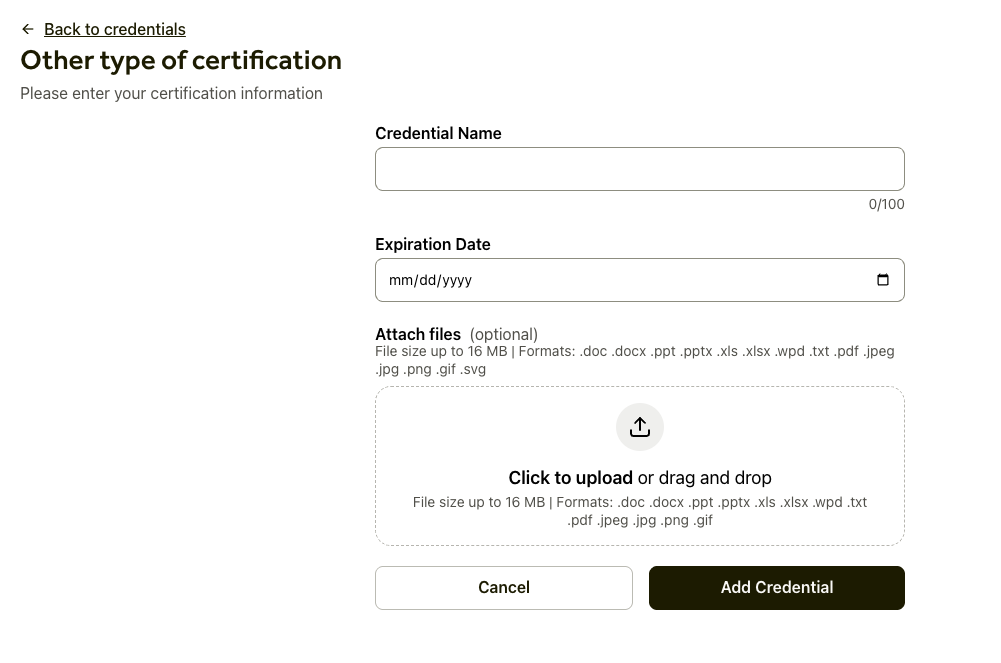Viewport: 1001px width, 663px height.
Task: Select the day (dd) date segment
Action: click(x=429, y=281)
